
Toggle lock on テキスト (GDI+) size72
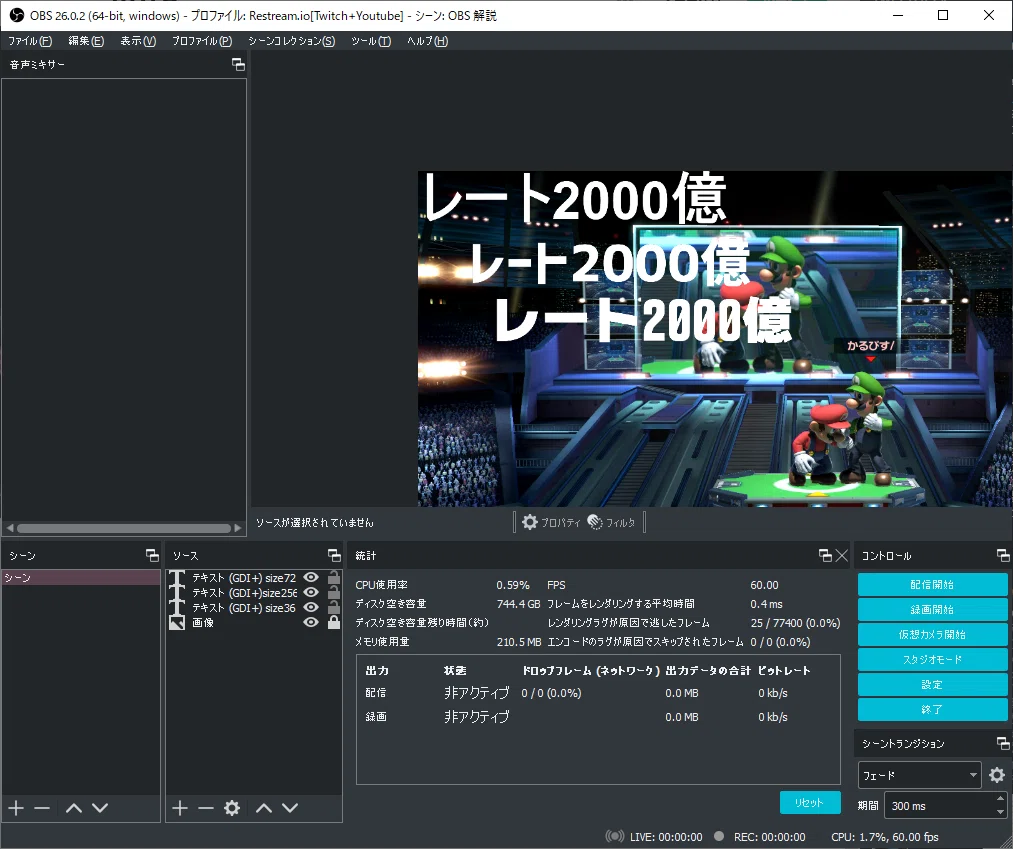click(333, 577)
